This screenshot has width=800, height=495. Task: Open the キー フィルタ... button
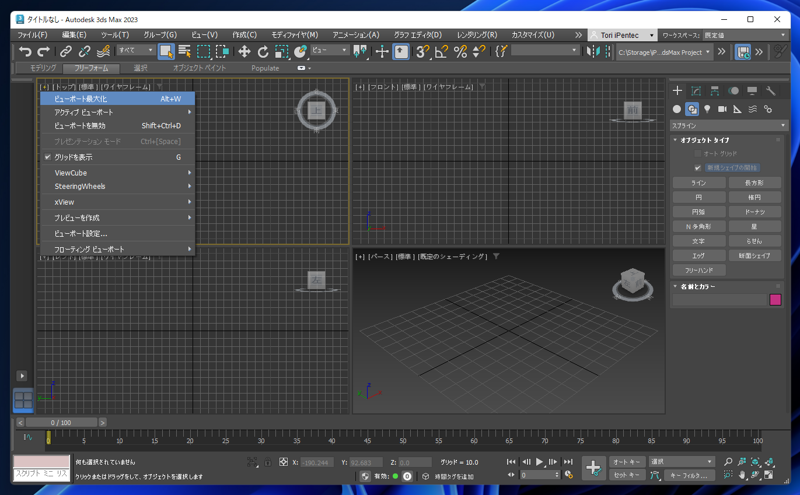pos(689,475)
